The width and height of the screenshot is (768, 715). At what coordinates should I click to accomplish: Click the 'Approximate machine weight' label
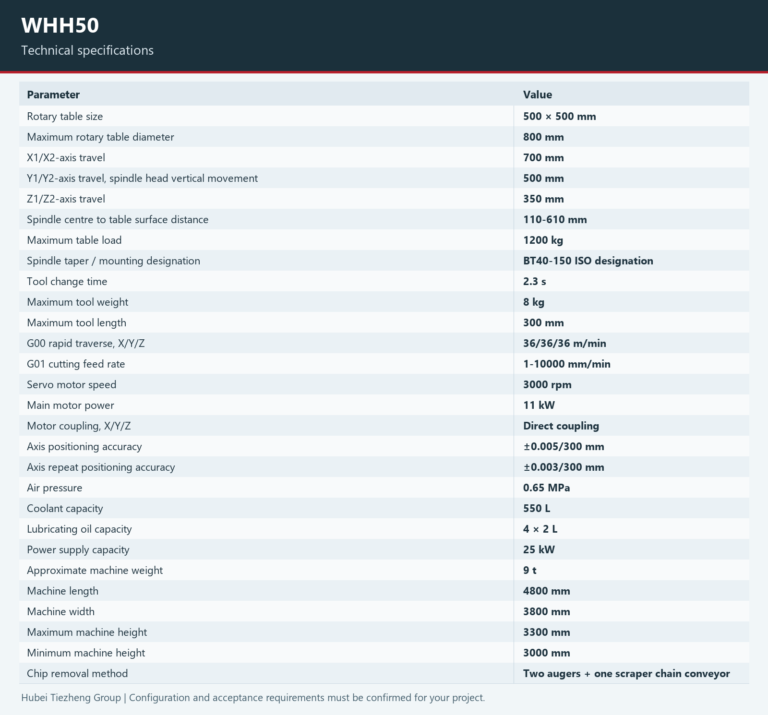pyautogui.click(x=95, y=571)
